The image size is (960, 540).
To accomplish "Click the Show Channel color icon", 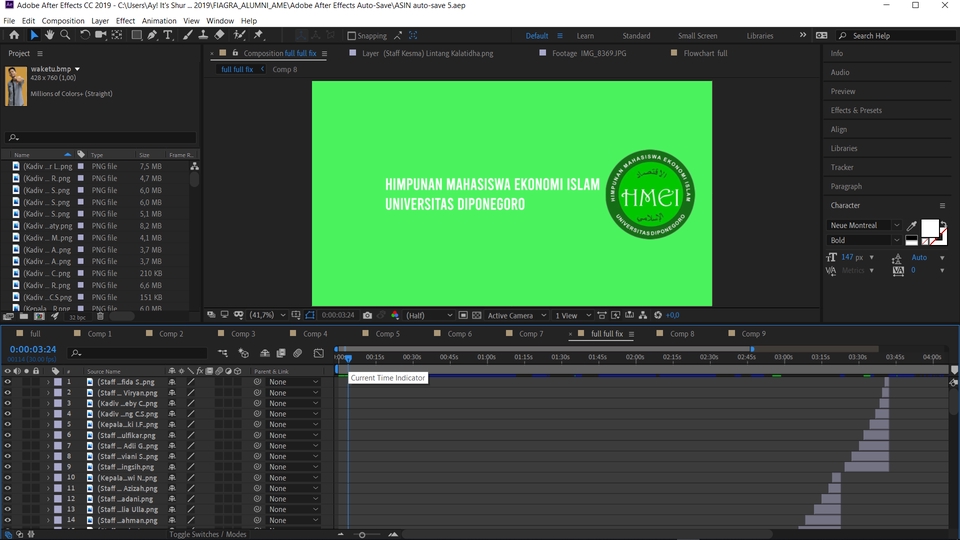I will [395, 315].
